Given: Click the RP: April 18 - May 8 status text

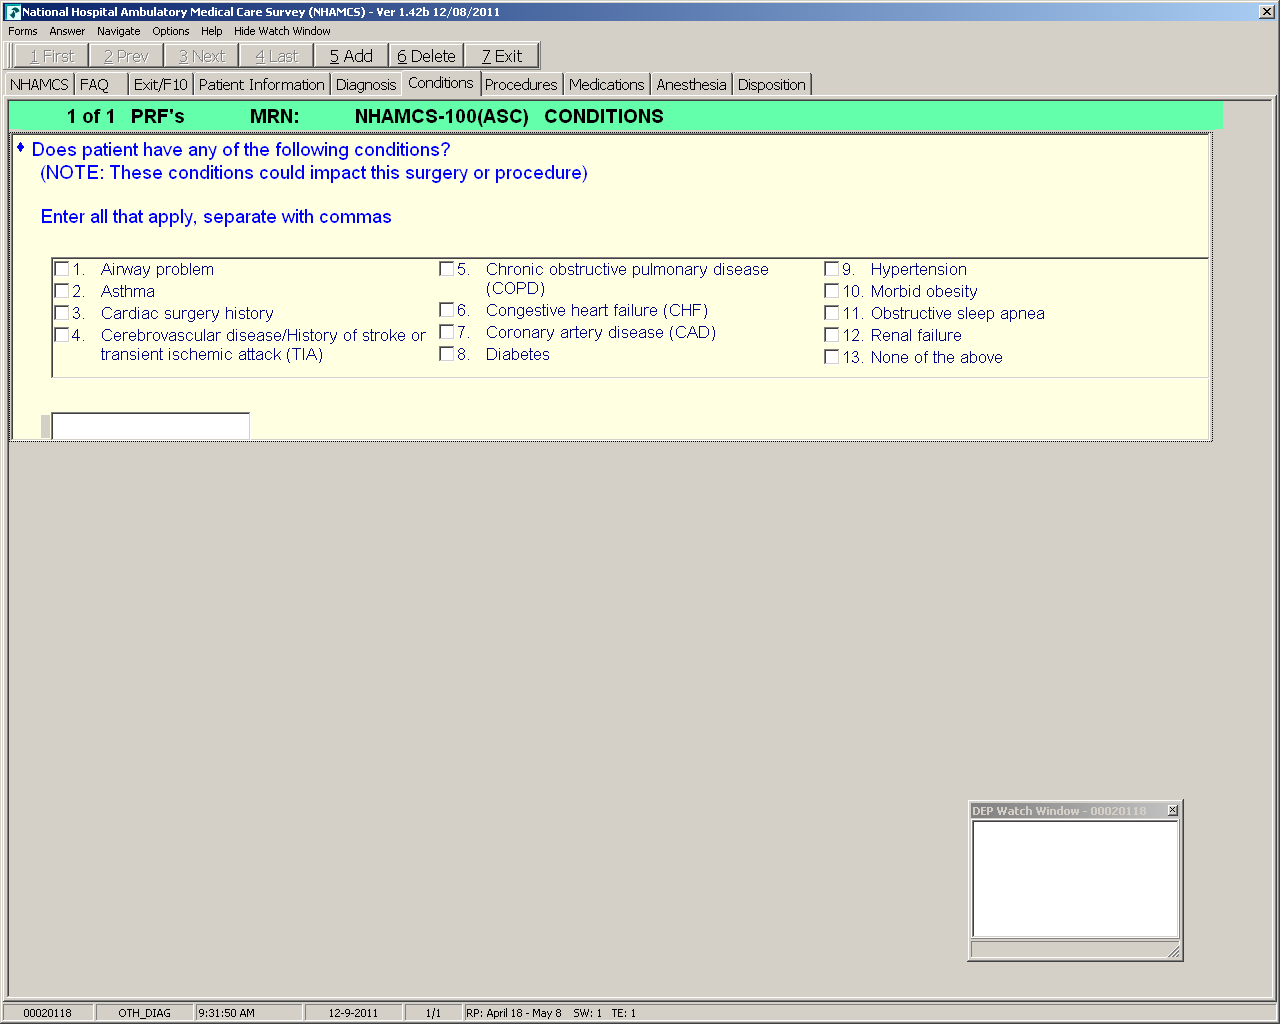Looking at the screenshot, I should pyautogui.click(x=514, y=1013).
